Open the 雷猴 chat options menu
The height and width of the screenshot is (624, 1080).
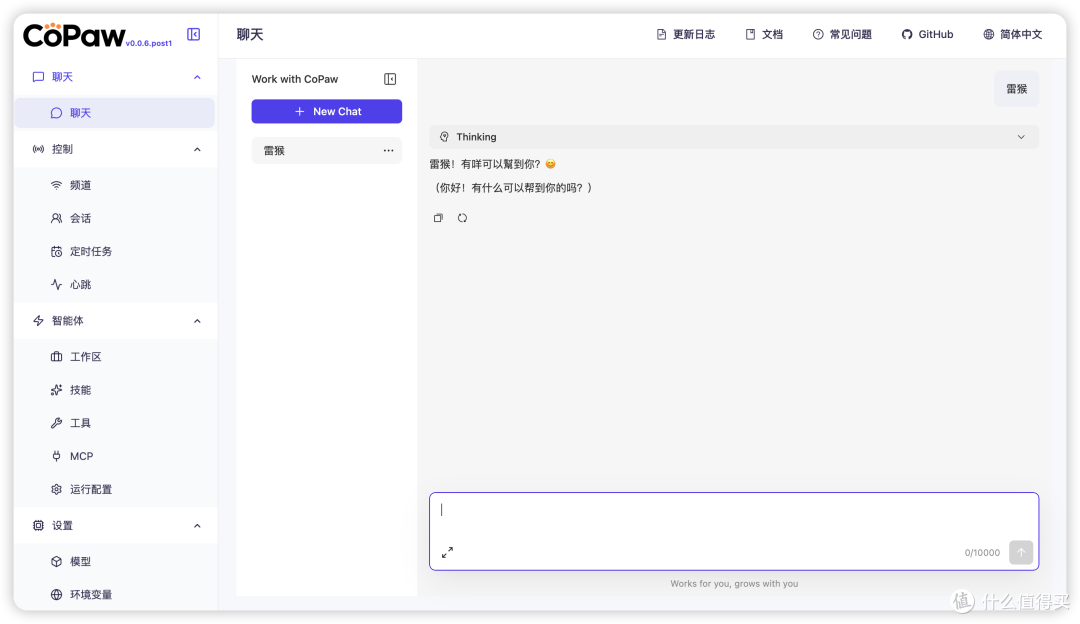[x=388, y=150]
